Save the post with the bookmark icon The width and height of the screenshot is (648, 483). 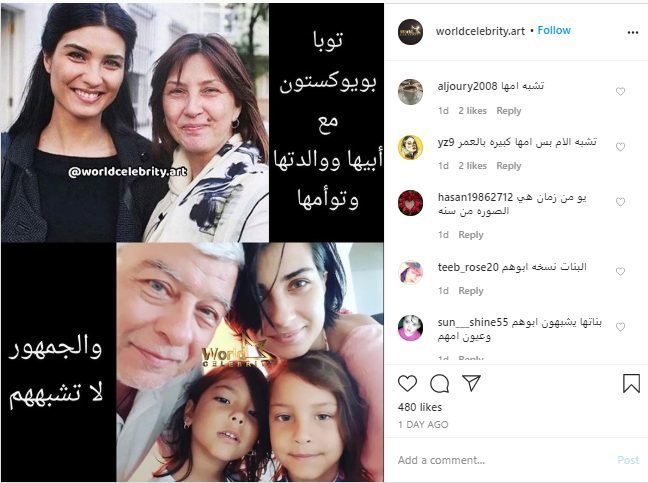click(631, 383)
